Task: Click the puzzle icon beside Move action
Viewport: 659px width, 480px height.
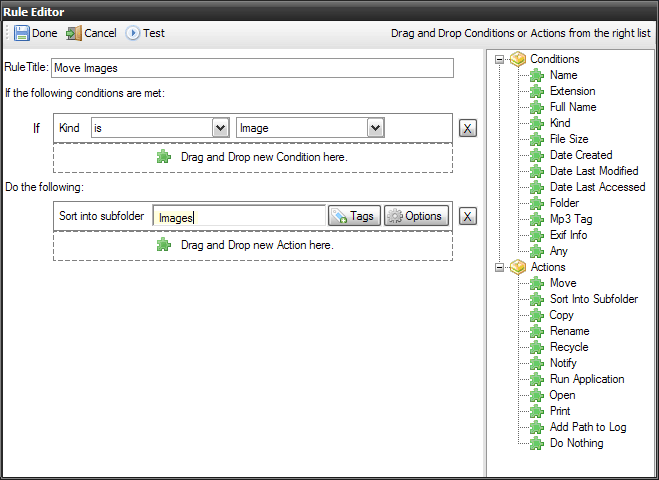Action: tap(537, 283)
